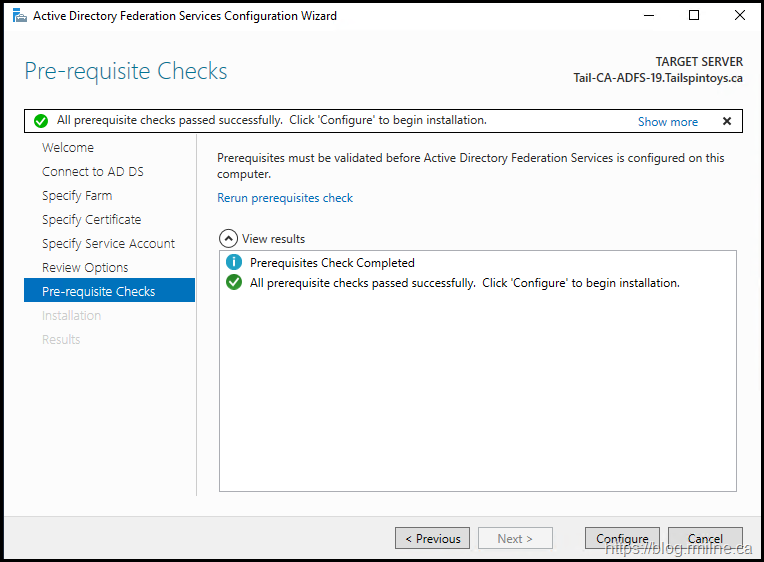
Task: Open Specify Service Account step
Action: click(108, 243)
